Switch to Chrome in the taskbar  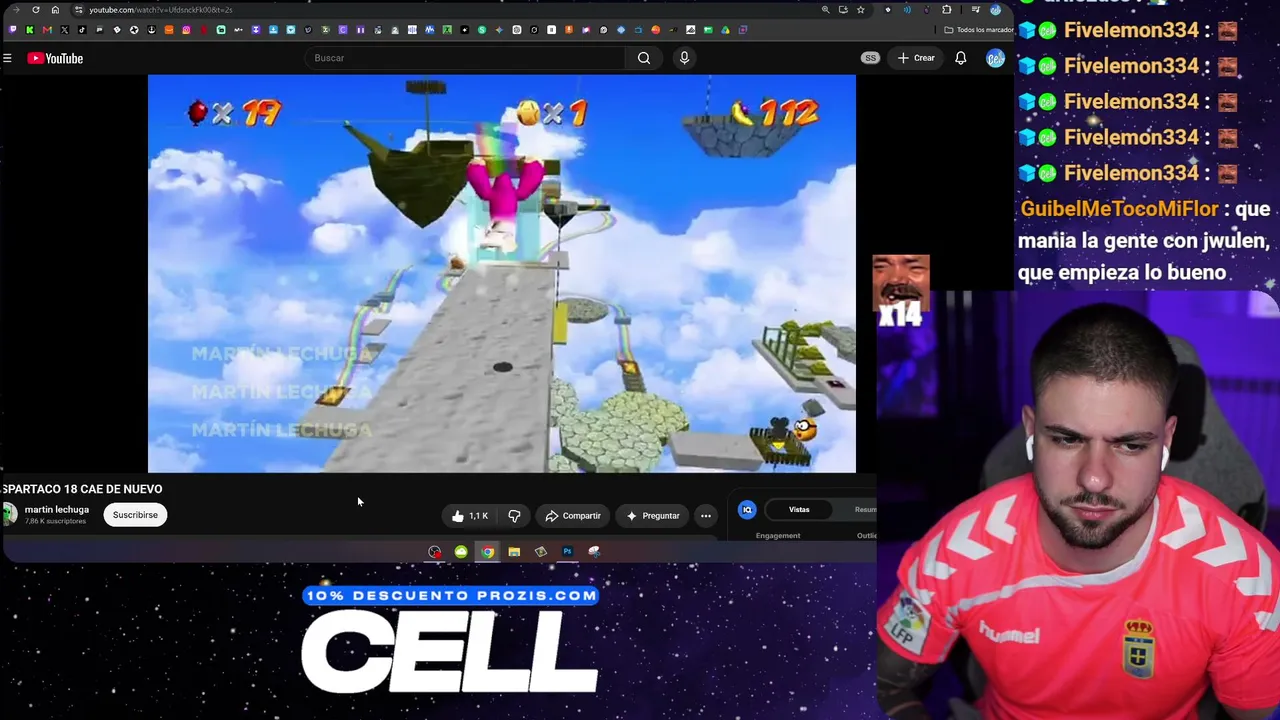(487, 552)
